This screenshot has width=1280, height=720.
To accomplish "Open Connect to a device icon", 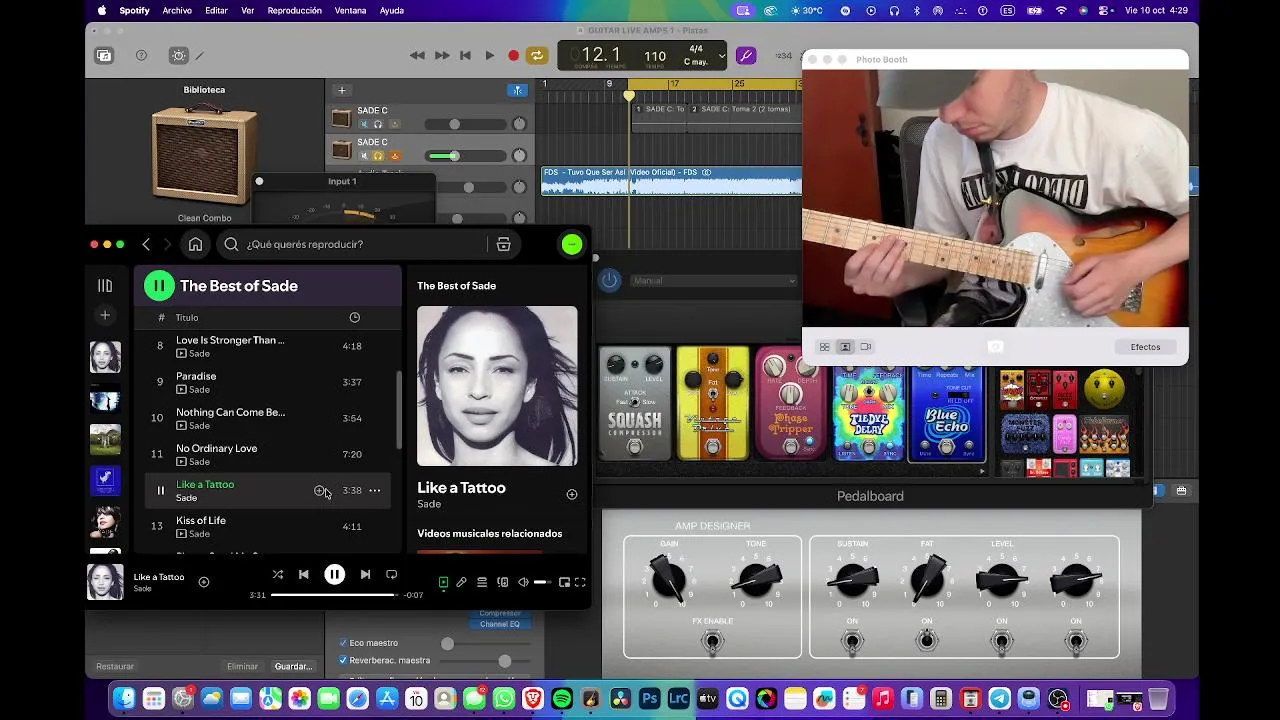I will pyautogui.click(x=502, y=582).
